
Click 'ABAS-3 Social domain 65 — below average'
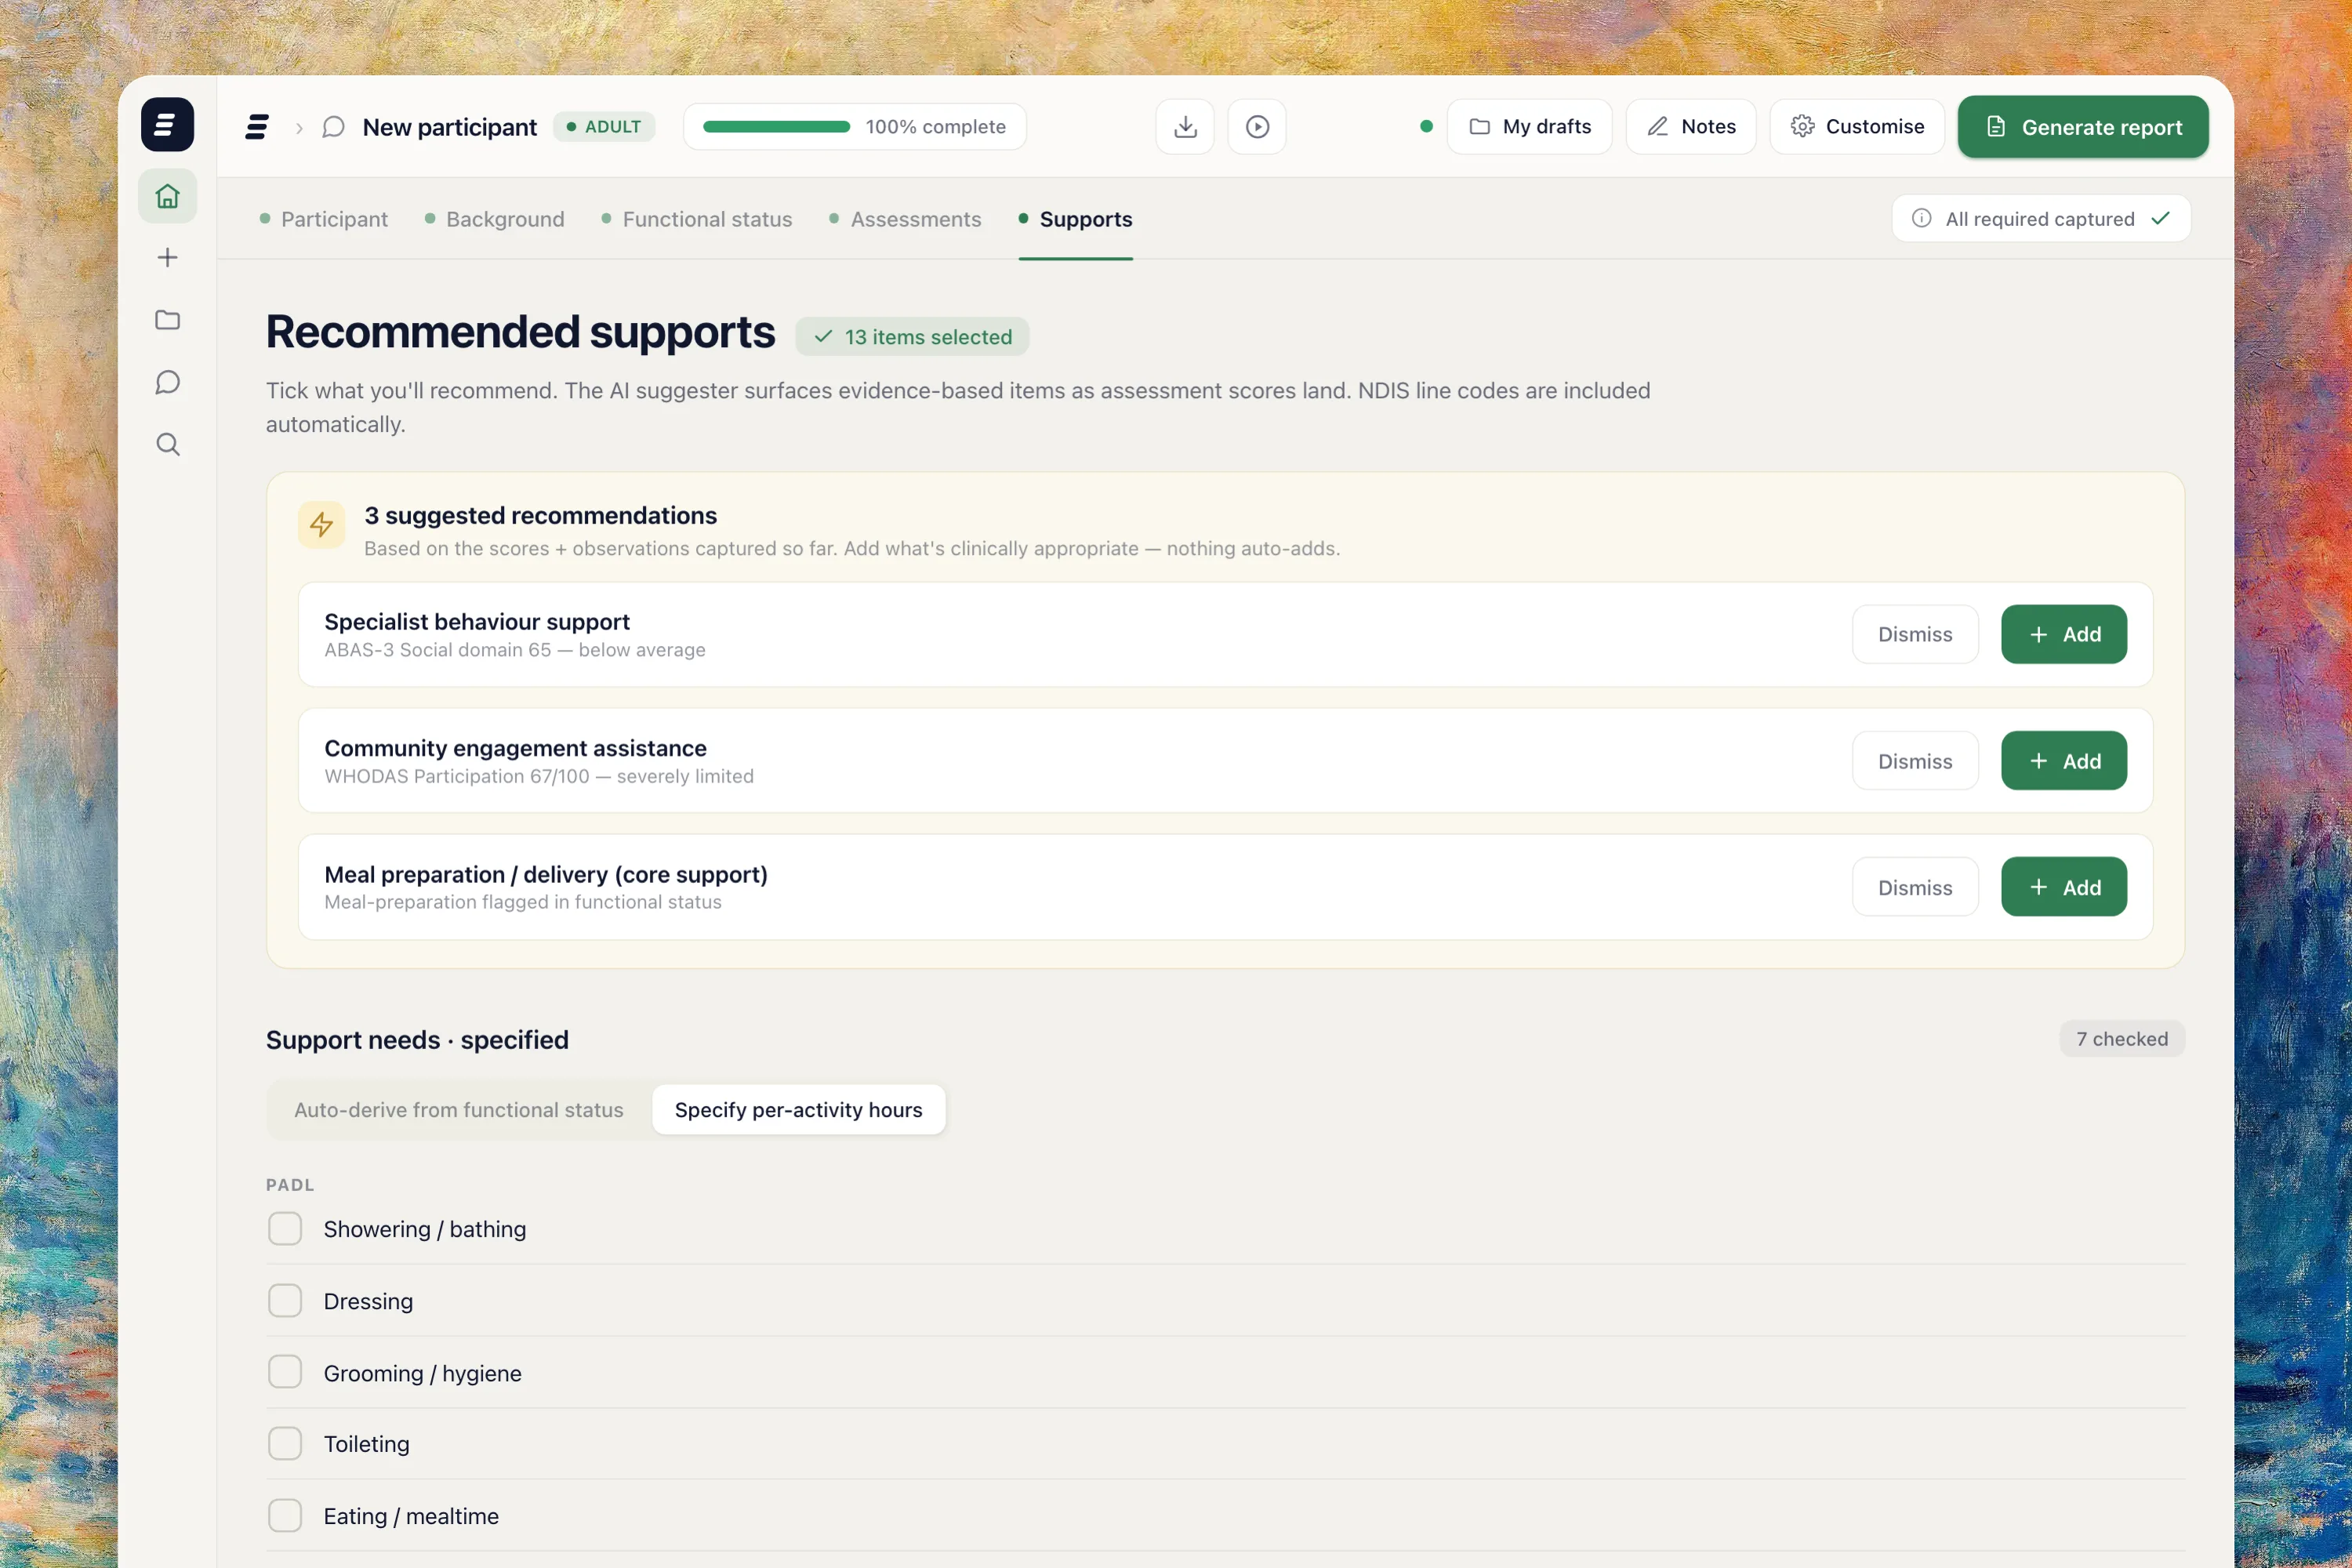coord(515,650)
